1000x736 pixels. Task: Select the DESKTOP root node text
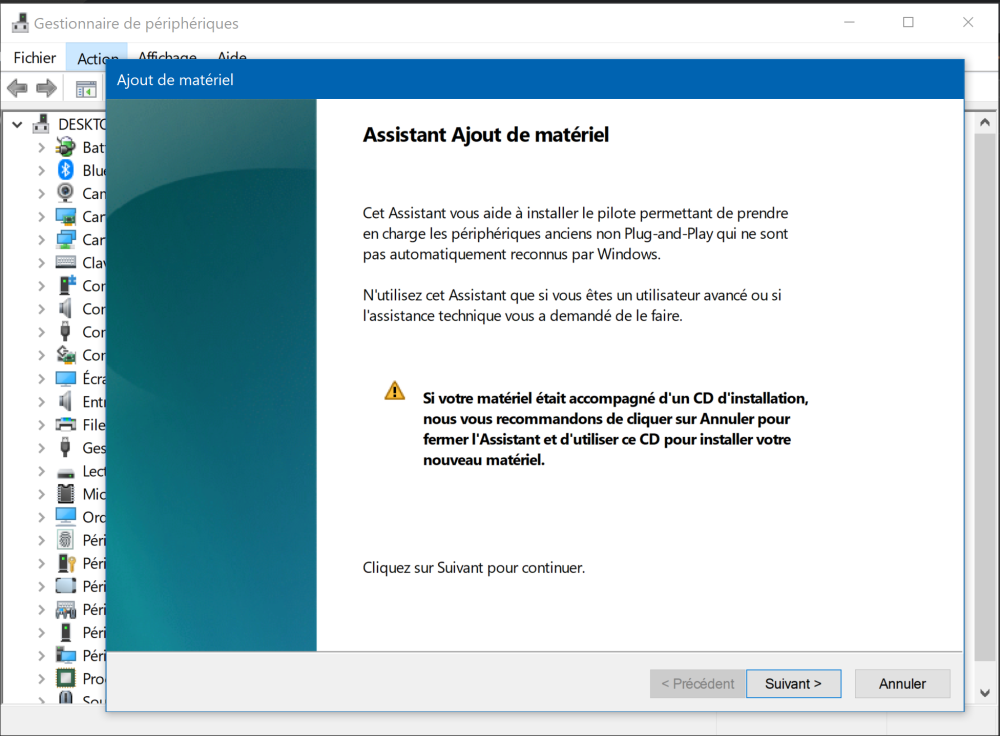pyautogui.click(x=82, y=124)
